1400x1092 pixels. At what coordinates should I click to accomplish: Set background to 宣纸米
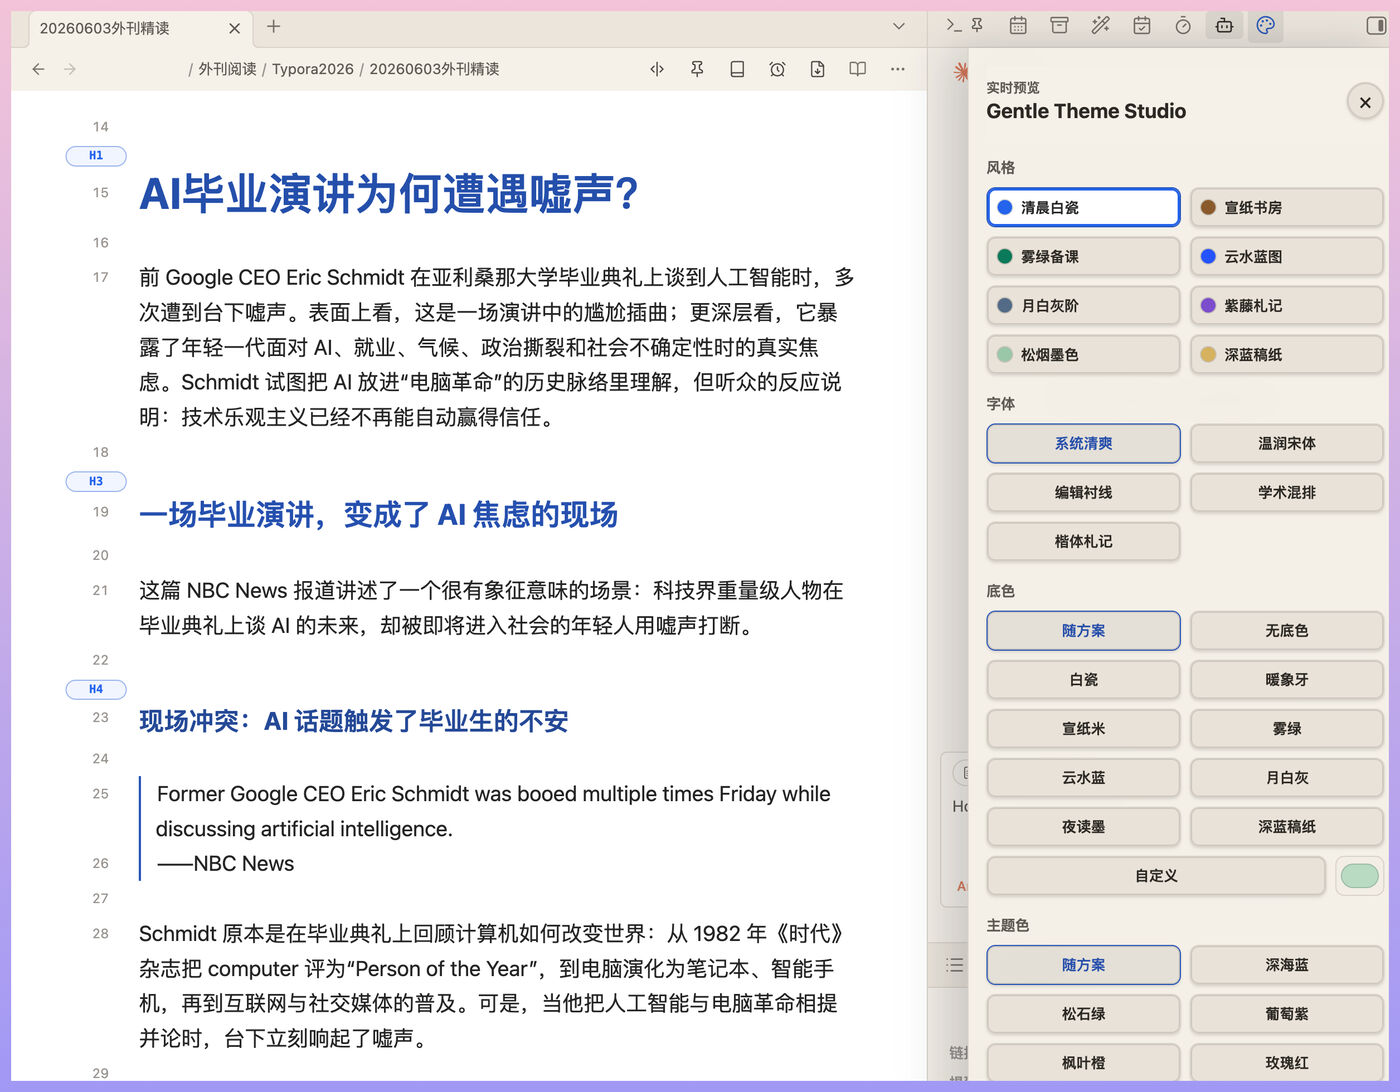point(1084,729)
